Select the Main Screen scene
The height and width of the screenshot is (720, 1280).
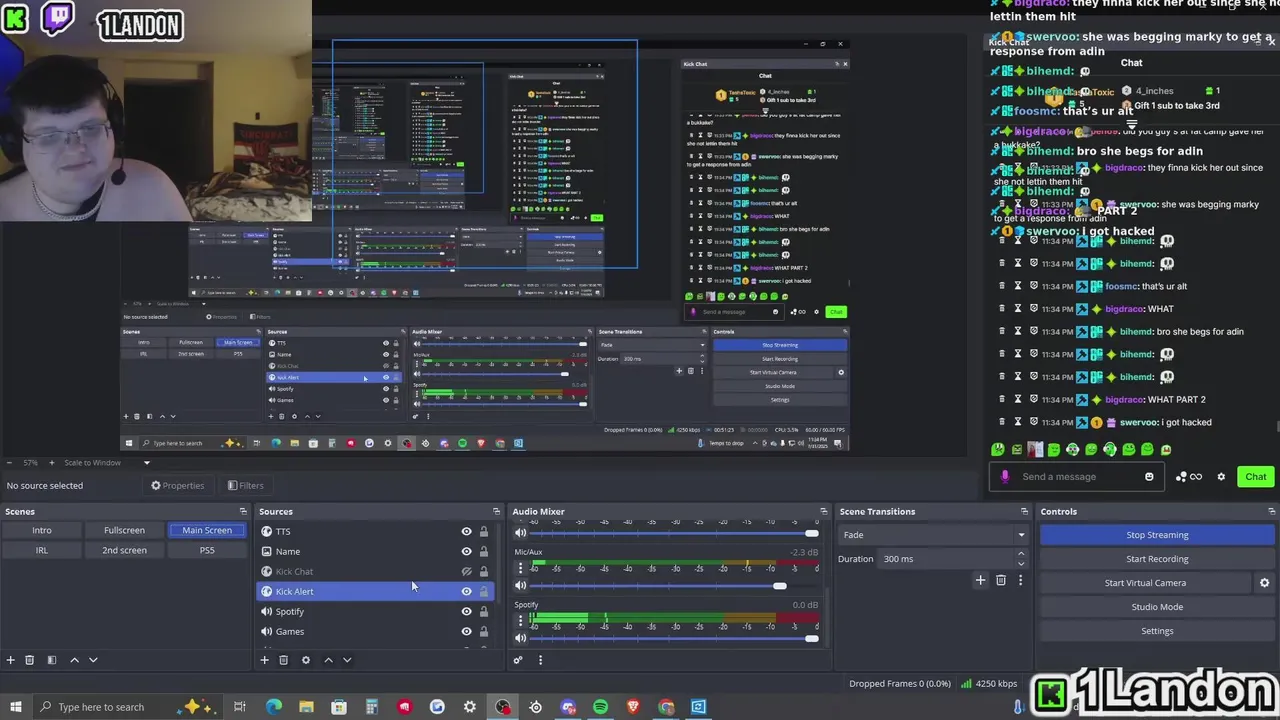coord(207,531)
